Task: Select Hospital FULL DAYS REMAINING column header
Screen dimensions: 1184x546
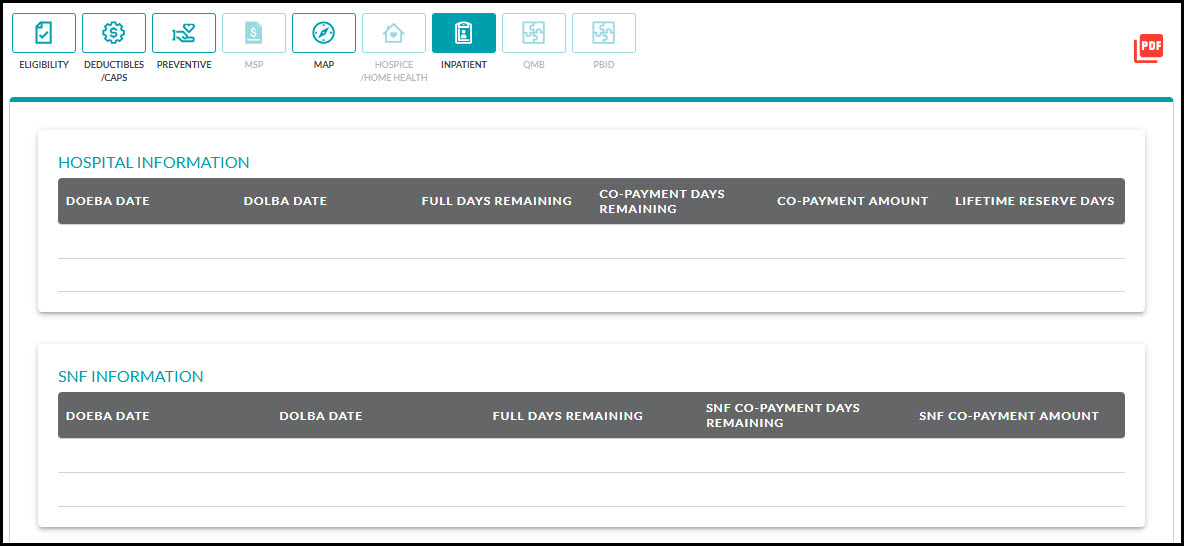Action: point(496,201)
